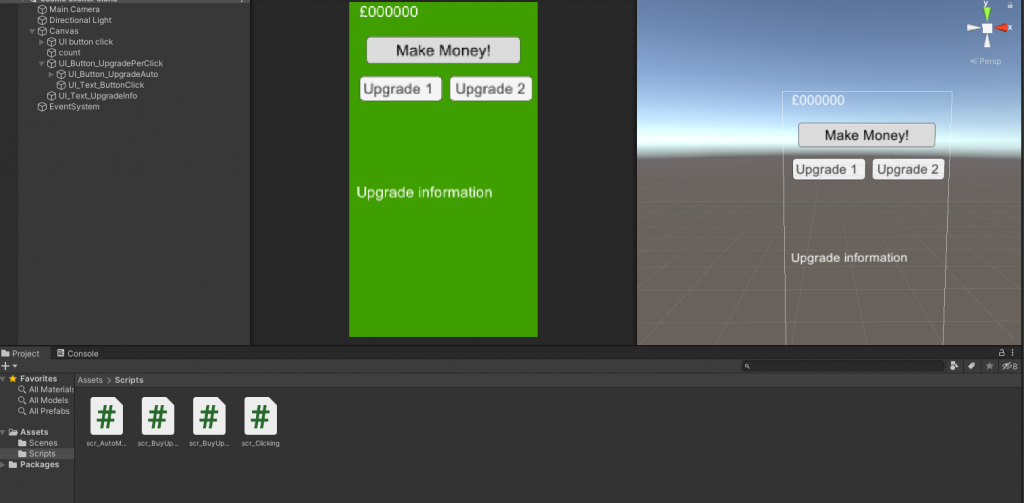Click the star icon to save search
The image size is (1024, 503).
989,367
